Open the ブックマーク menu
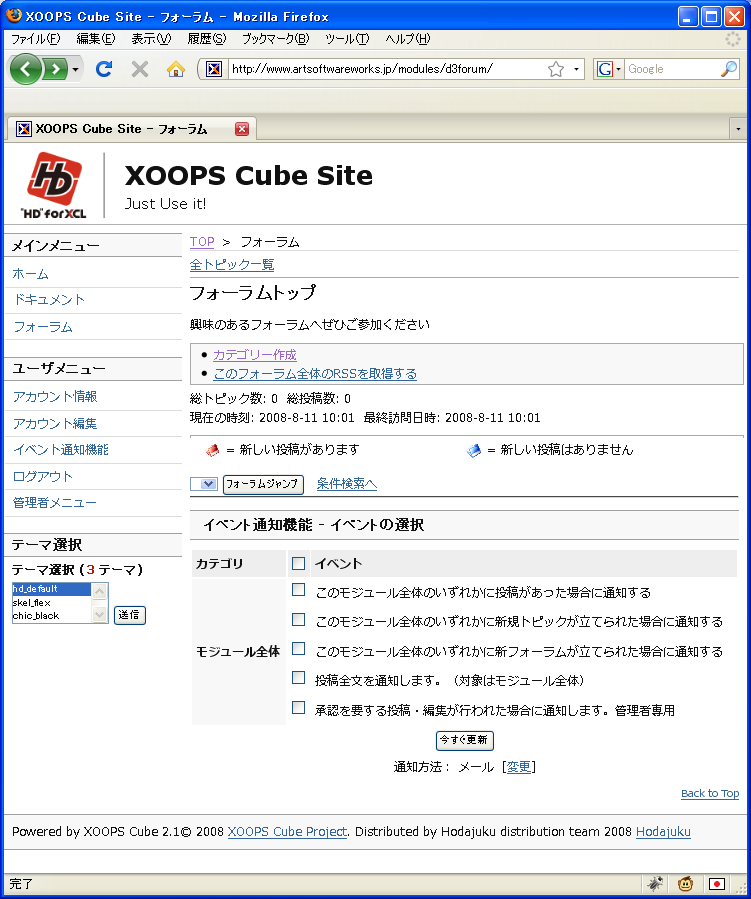 tap(274, 39)
